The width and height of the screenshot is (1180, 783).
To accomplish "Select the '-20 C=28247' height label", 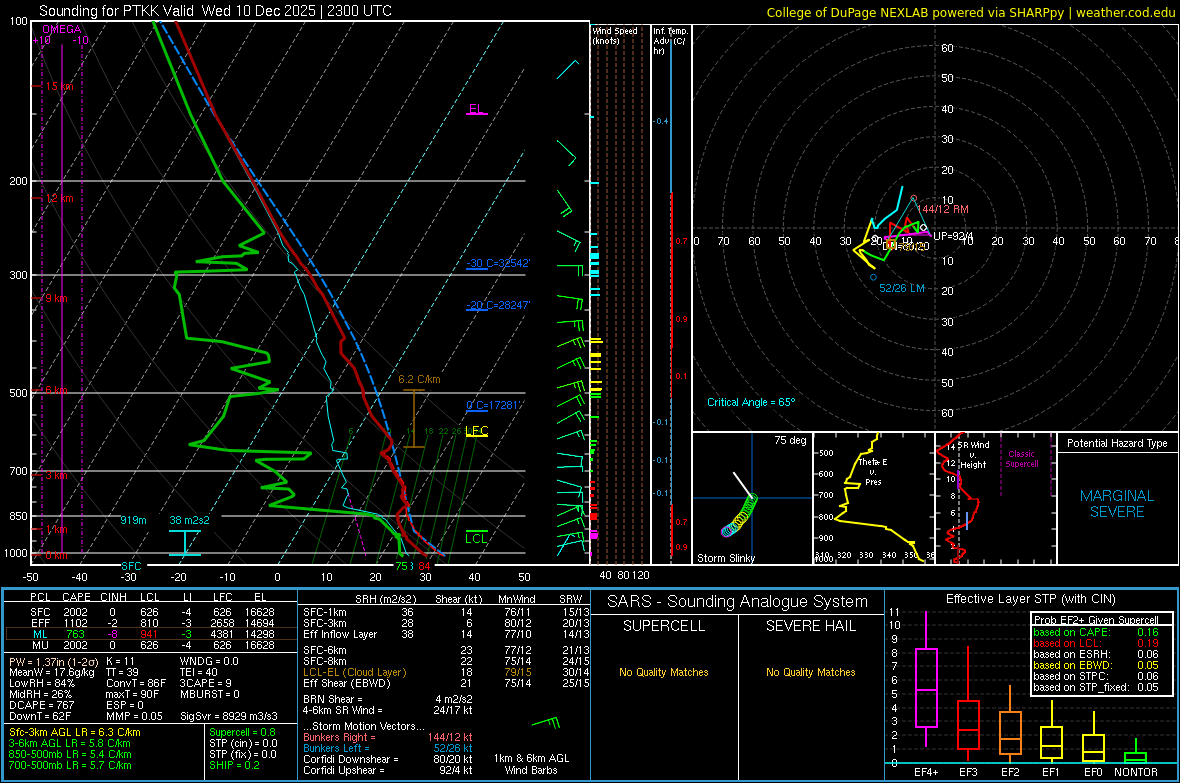I will pyautogui.click(x=498, y=305).
